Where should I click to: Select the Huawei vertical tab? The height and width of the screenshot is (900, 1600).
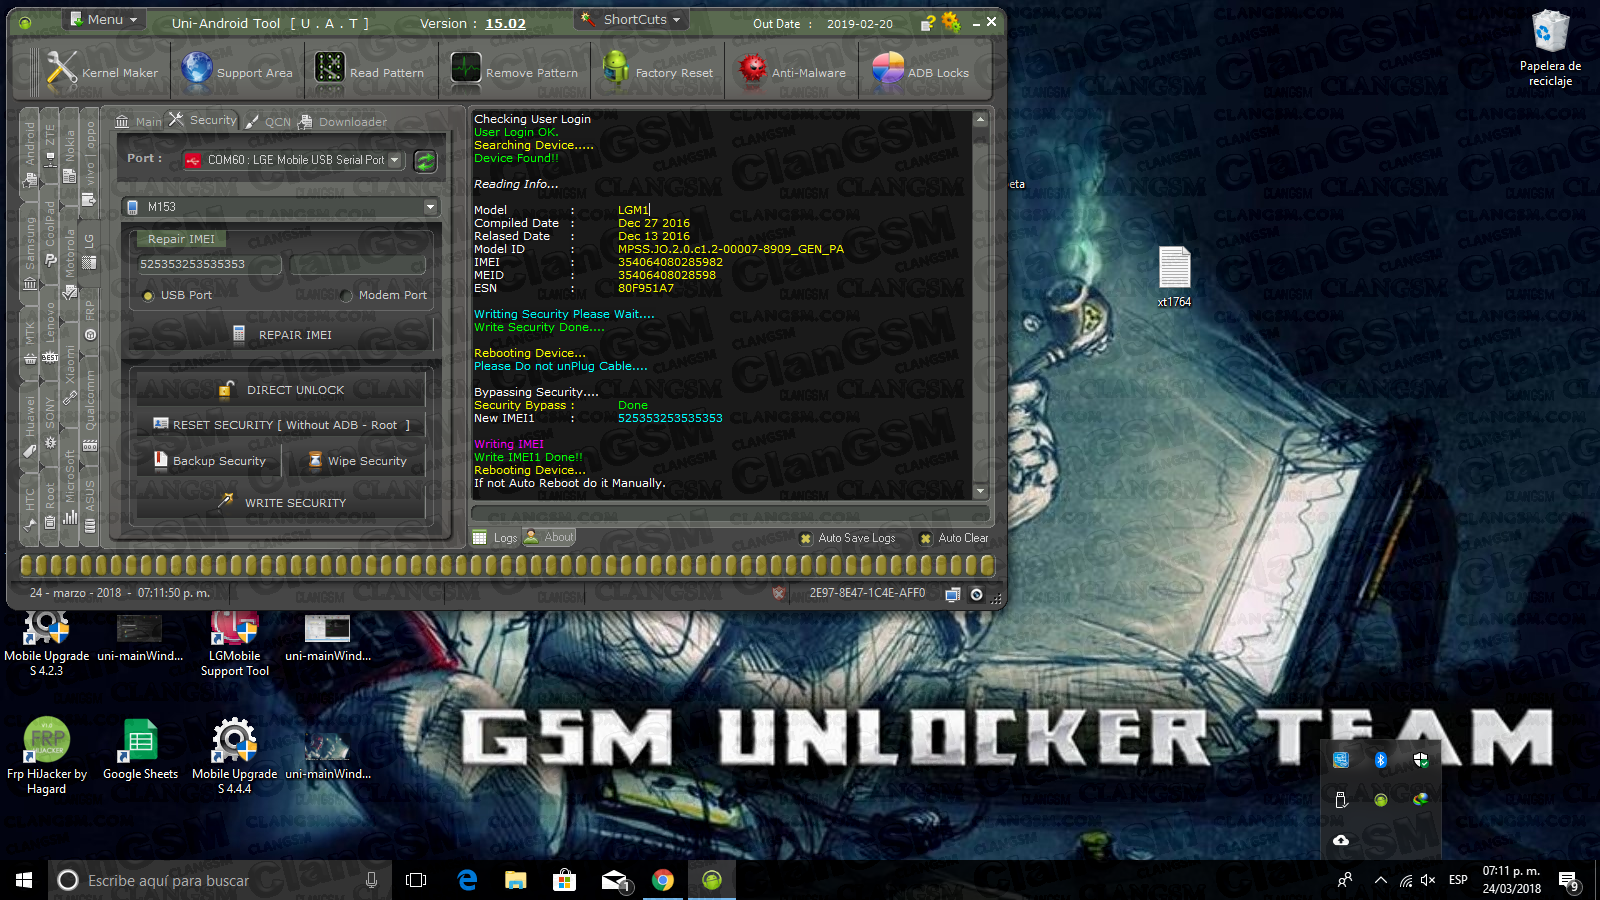coord(30,425)
